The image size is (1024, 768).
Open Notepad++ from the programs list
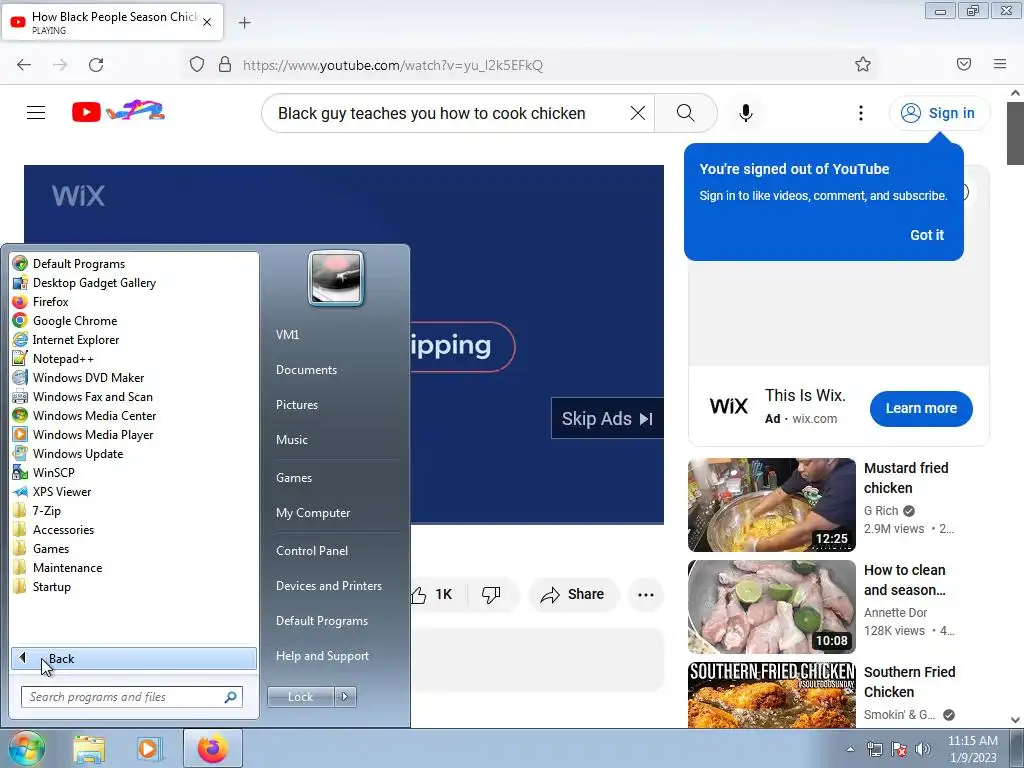pyautogui.click(x=63, y=359)
